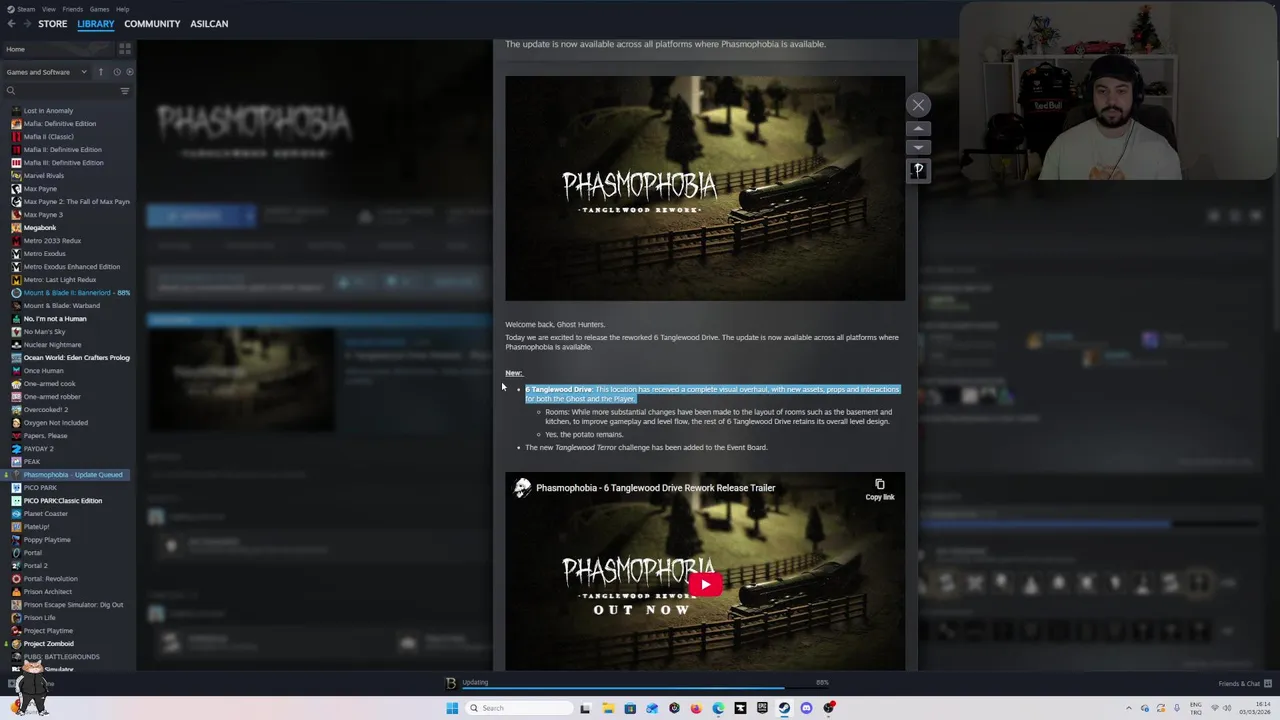Switch to the COMMUNITY tab
The height and width of the screenshot is (720, 1280).
click(152, 24)
